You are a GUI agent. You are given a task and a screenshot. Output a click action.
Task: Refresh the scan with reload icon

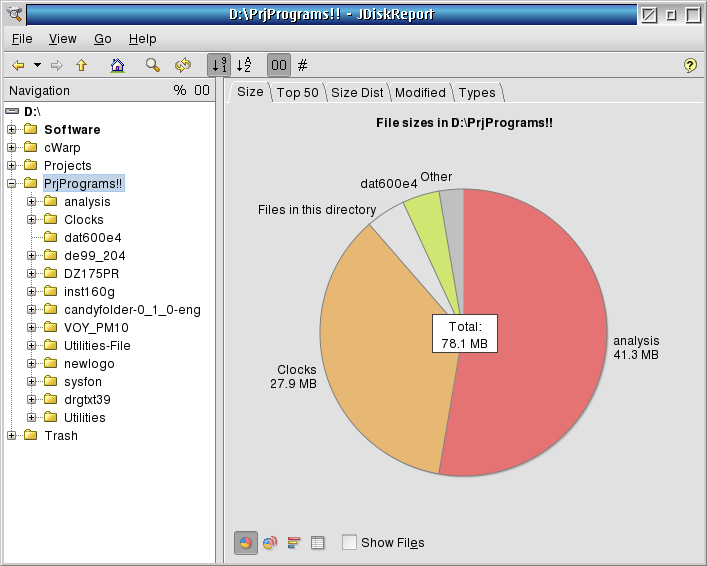coord(183,66)
